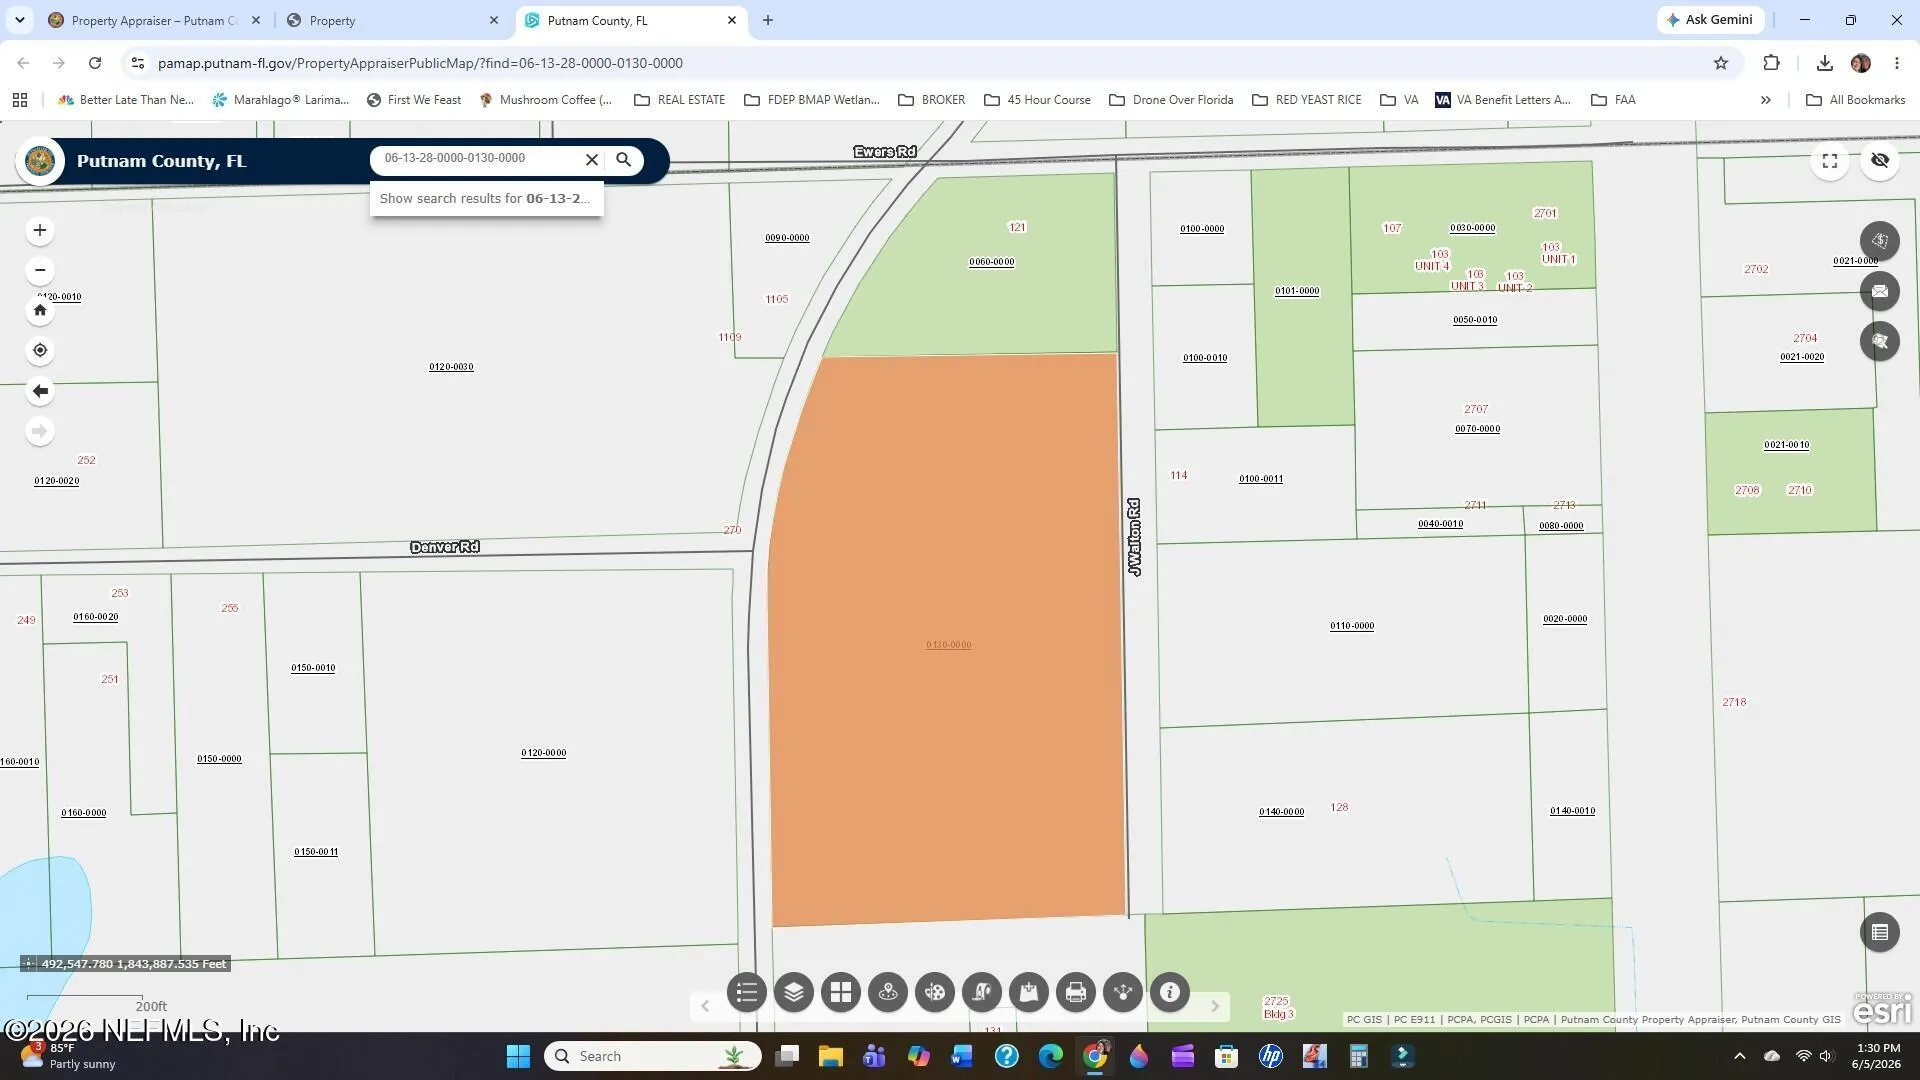Open the REAL ESTATE bookmarks folder
1920x1080 pixels.
(x=680, y=100)
